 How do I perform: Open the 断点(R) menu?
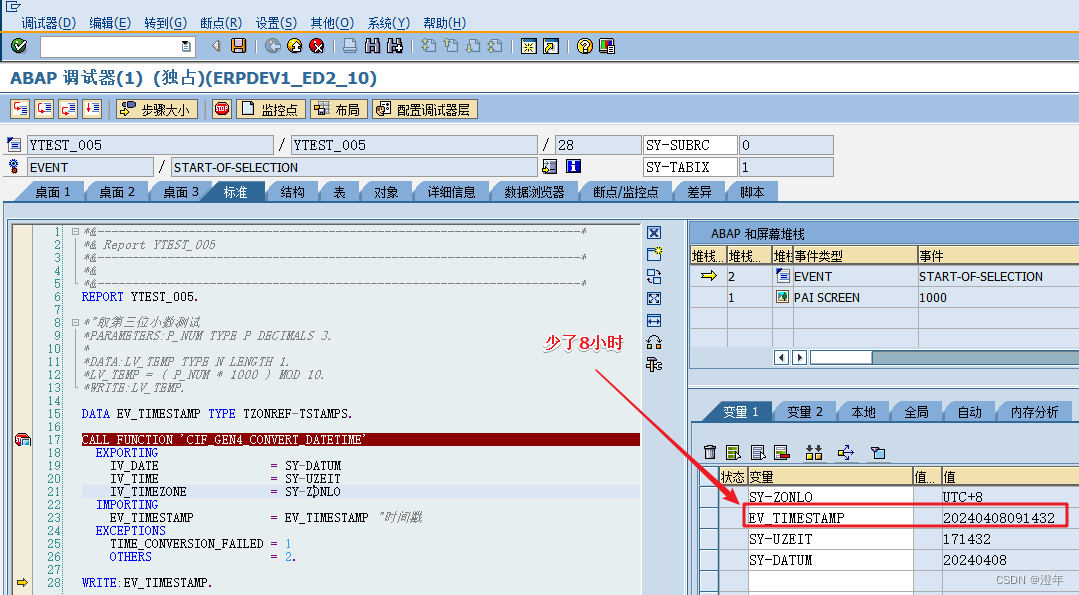[221, 23]
